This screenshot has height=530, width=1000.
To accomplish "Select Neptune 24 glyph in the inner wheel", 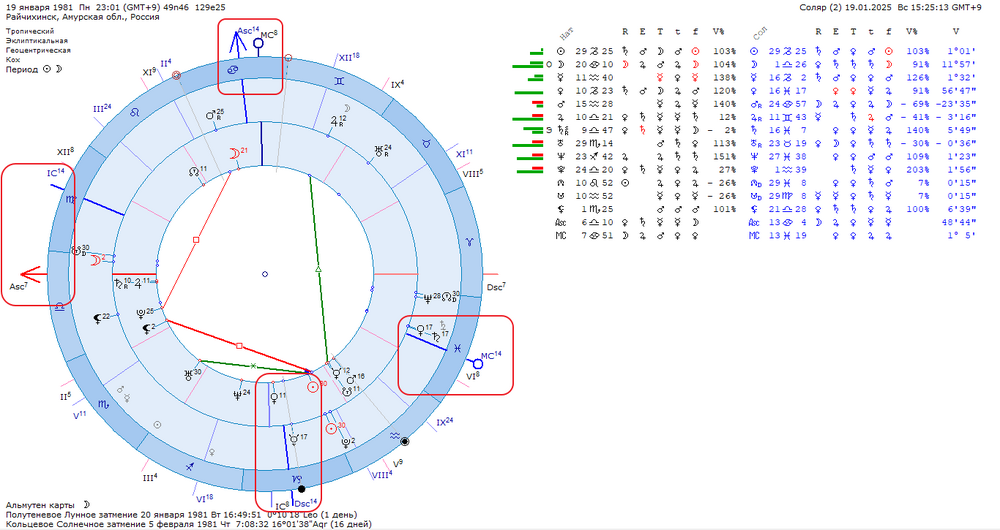I will coord(240,394).
